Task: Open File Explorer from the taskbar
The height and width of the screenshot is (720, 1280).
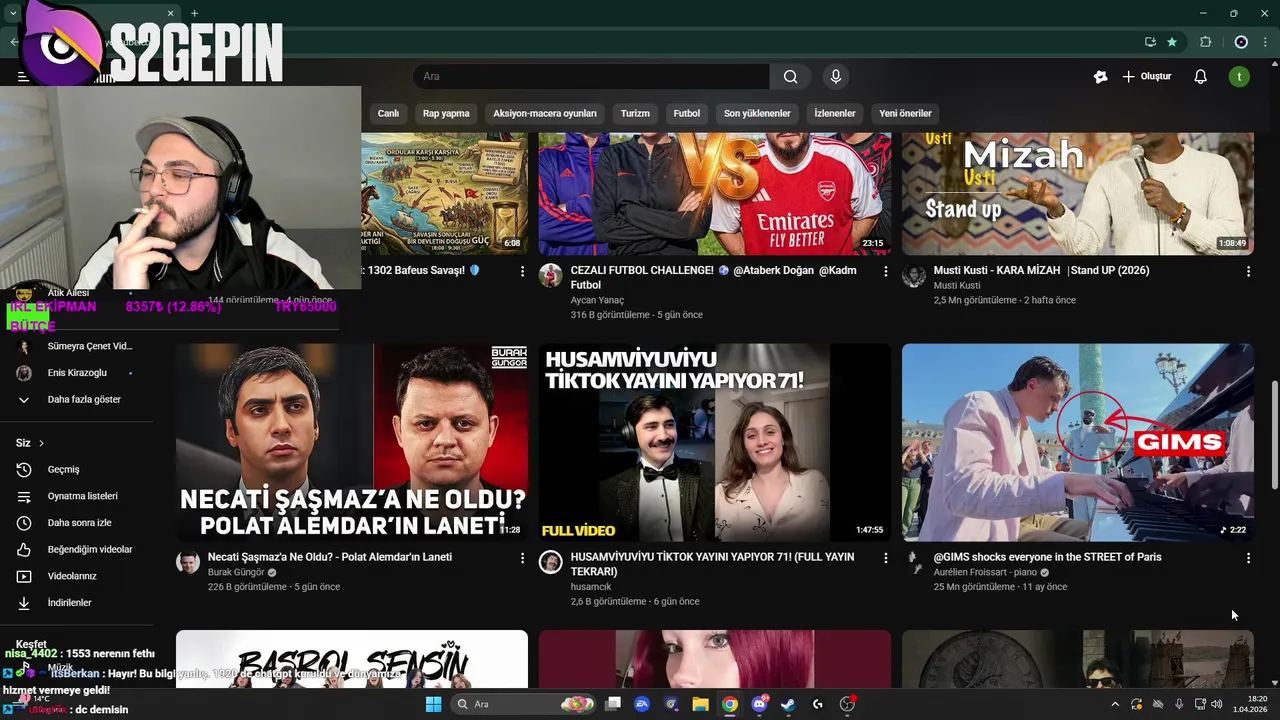Action: click(700, 704)
